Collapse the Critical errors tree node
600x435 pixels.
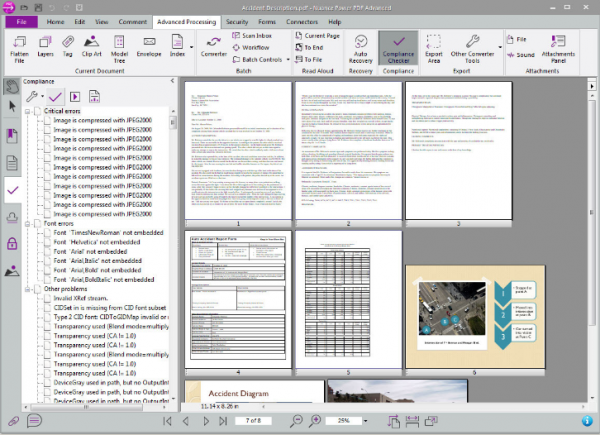click(x=29, y=110)
